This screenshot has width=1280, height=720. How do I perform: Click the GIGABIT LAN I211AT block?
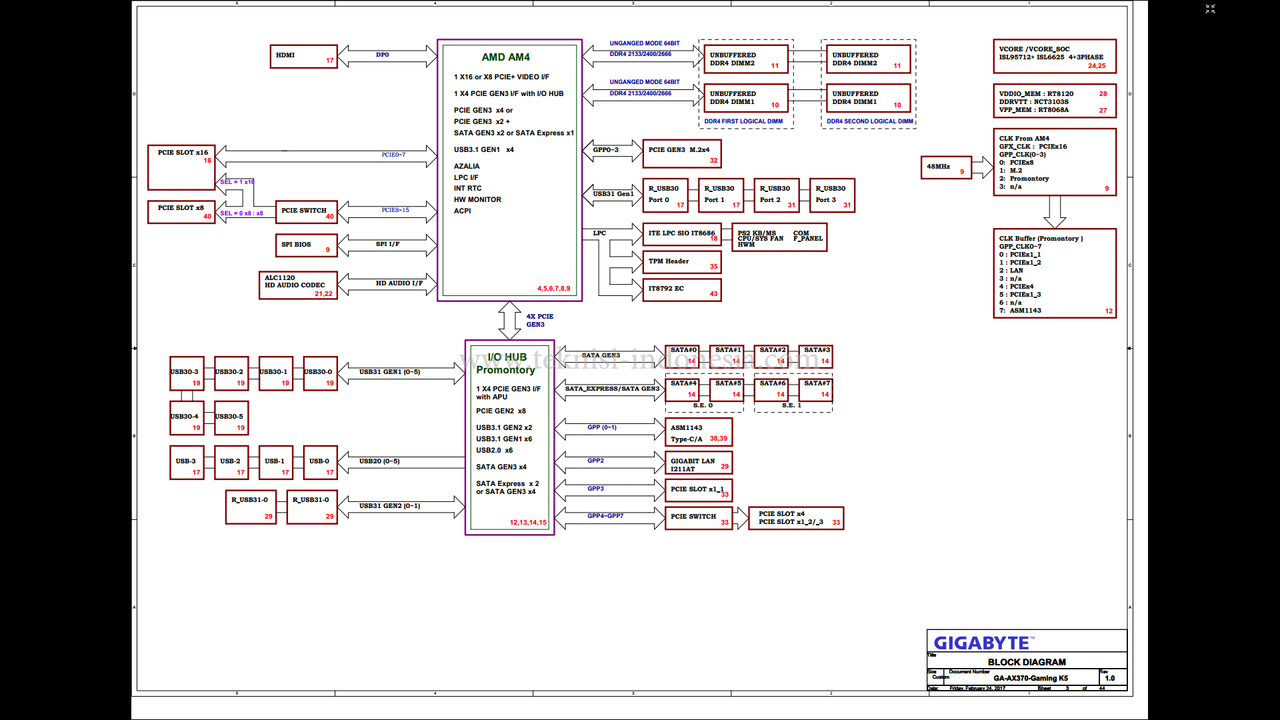click(x=699, y=461)
